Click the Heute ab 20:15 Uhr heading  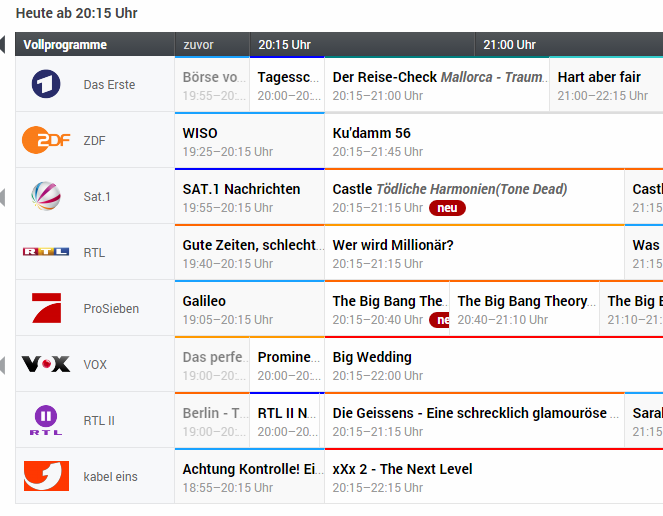pos(77,13)
